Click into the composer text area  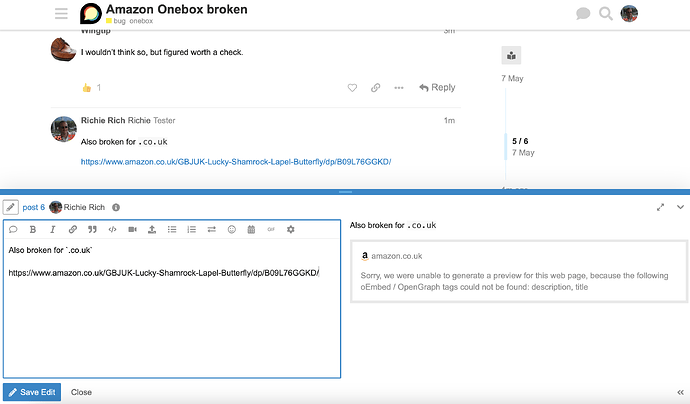(172, 308)
